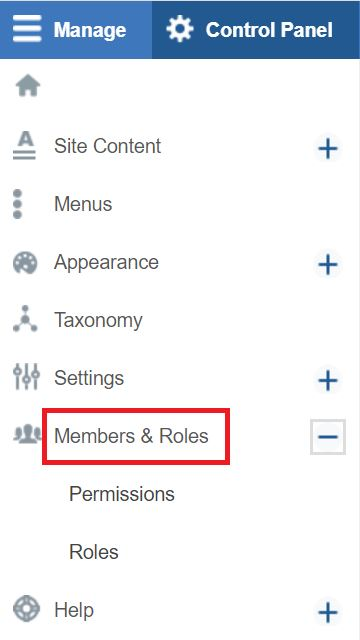The height and width of the screenshot is (640, 360).
Task: Open the Permissions submenu item
Action: point(122,494)
